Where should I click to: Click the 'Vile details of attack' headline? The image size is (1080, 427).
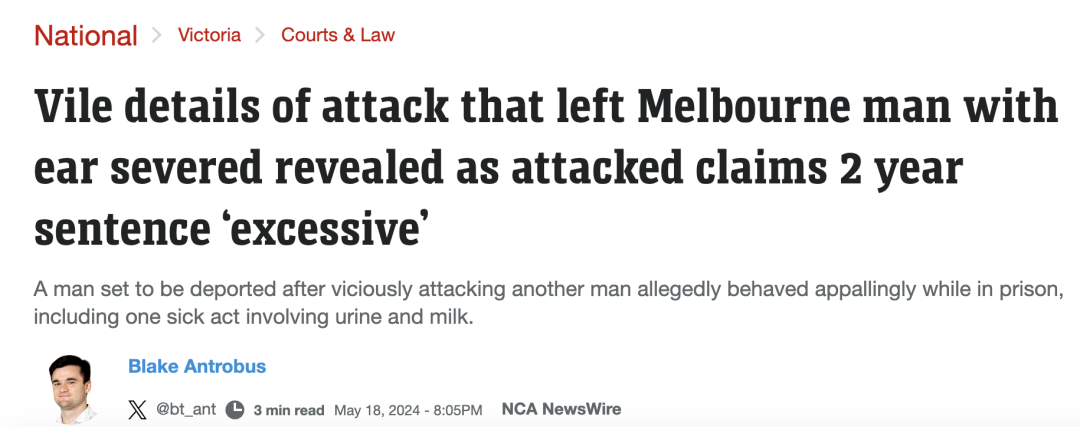coord(546,168)
